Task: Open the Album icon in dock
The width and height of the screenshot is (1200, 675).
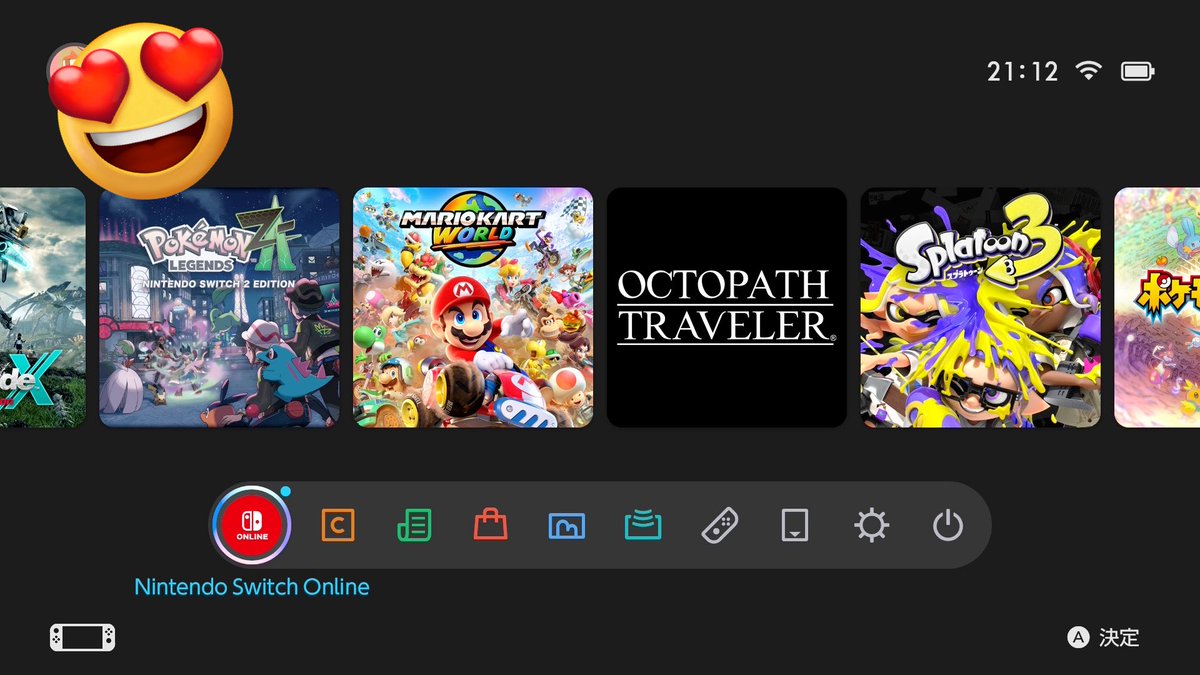Action: click(567, 525)
